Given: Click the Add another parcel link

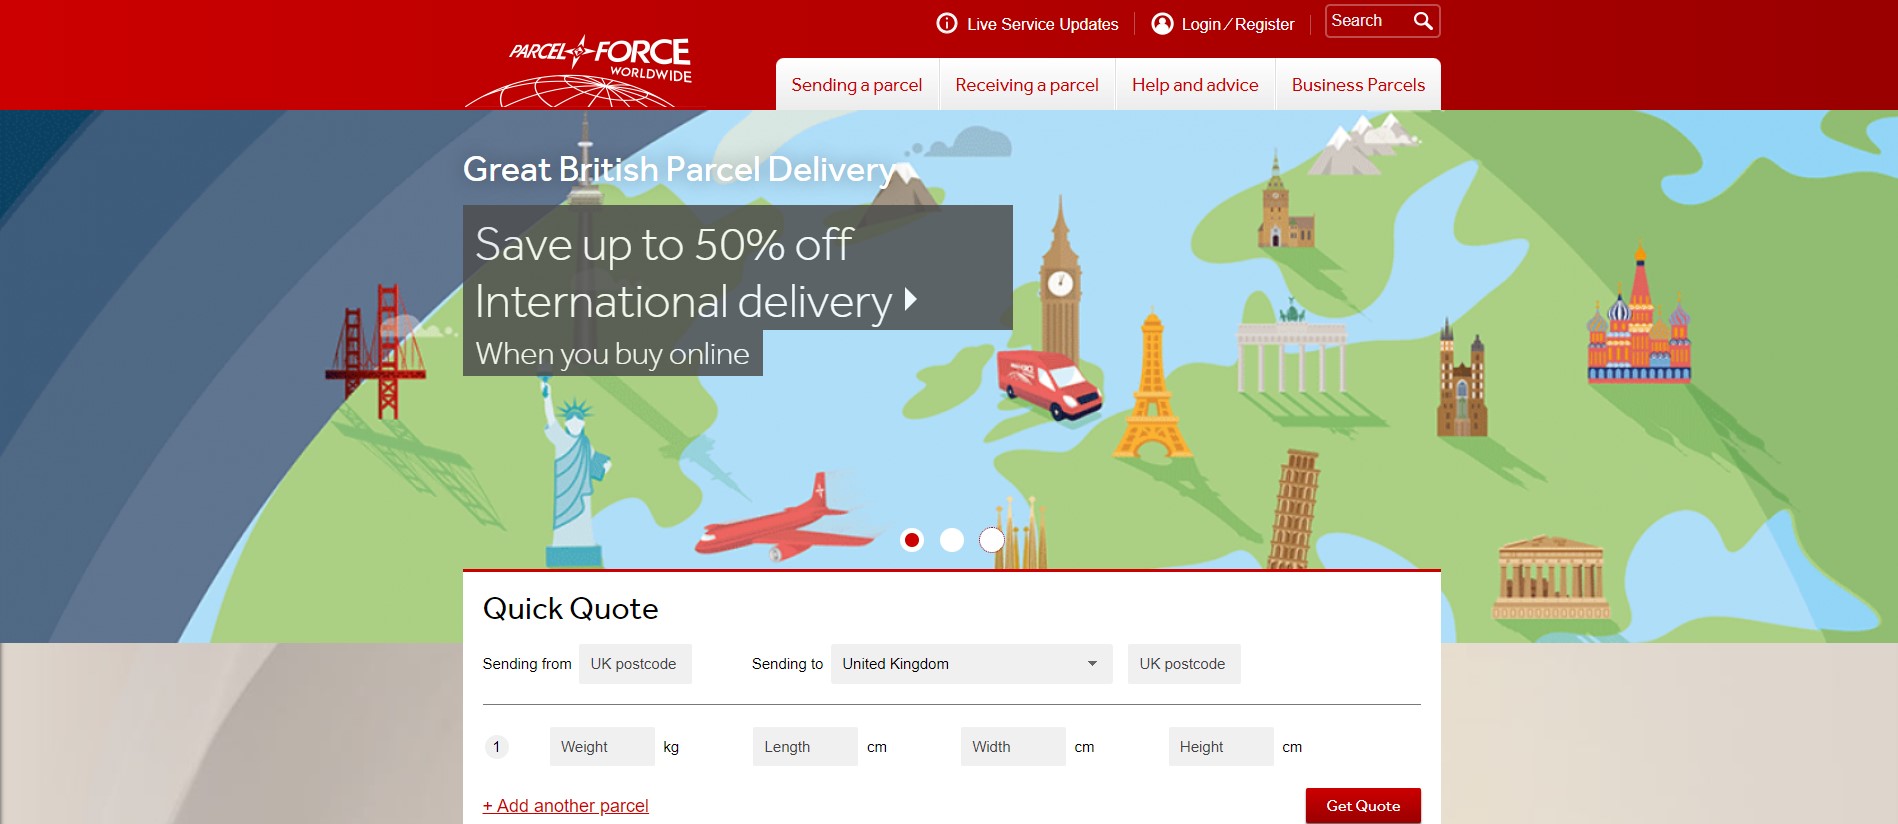Looking at the screenshot, I should (x=565, y=806).
